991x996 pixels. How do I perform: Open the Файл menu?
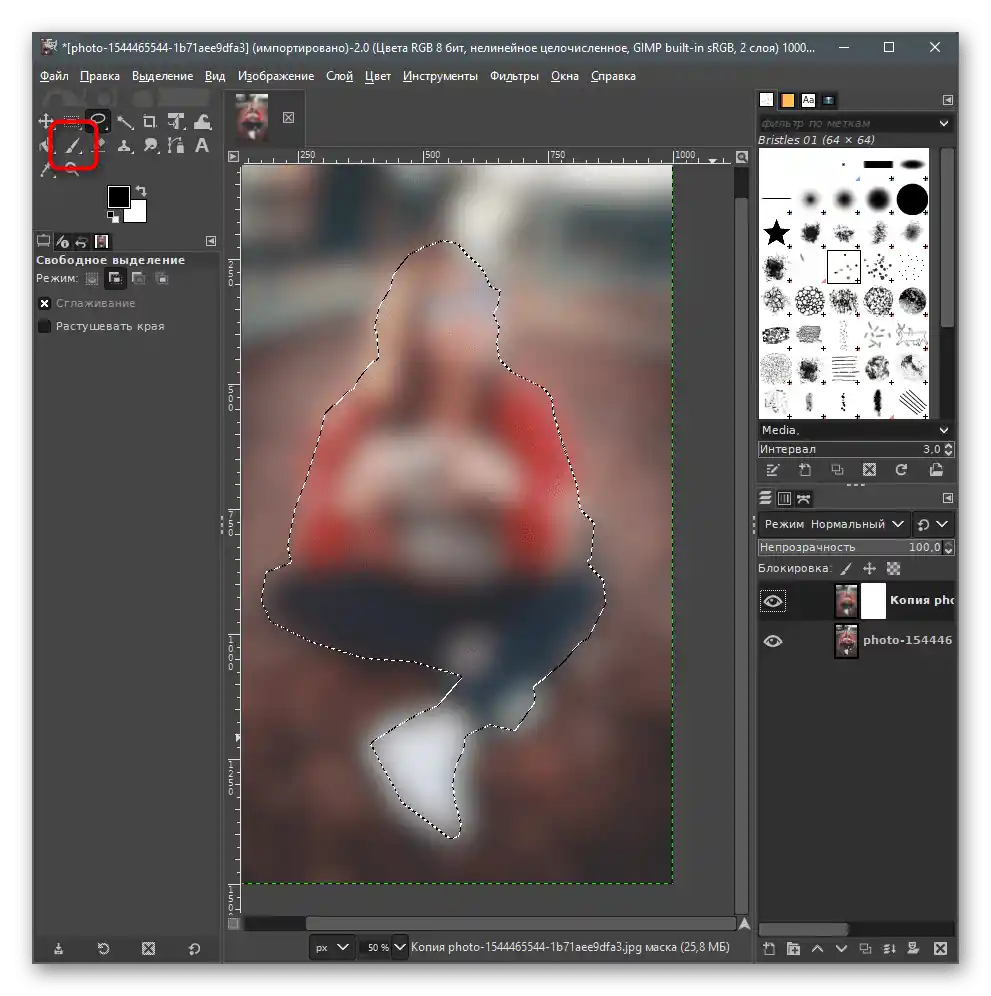[x=54, y=76]
